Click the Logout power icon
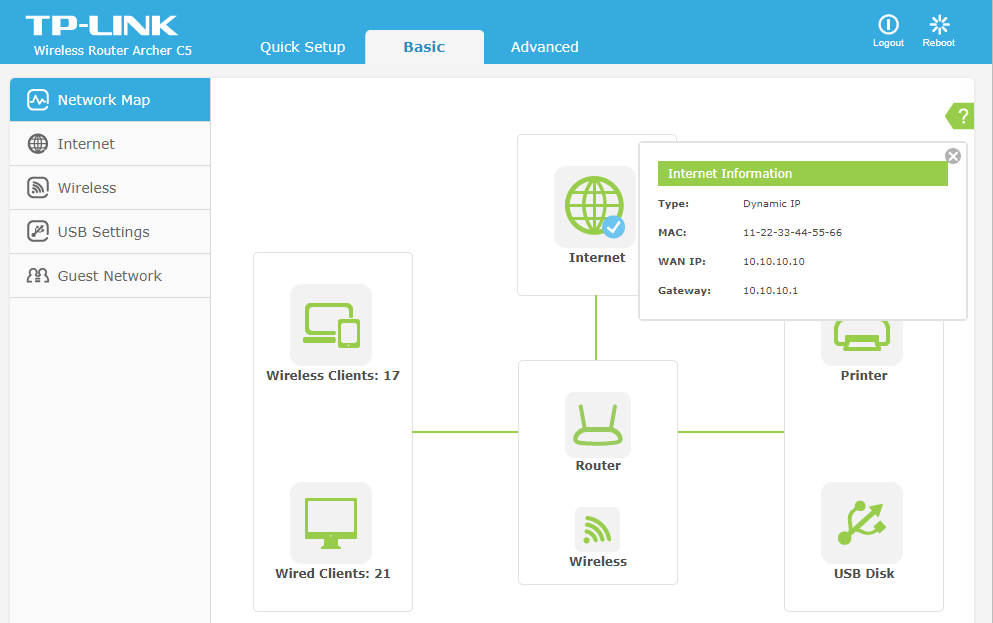Screen dimensions: 993x623 click(x=888, y=25)
